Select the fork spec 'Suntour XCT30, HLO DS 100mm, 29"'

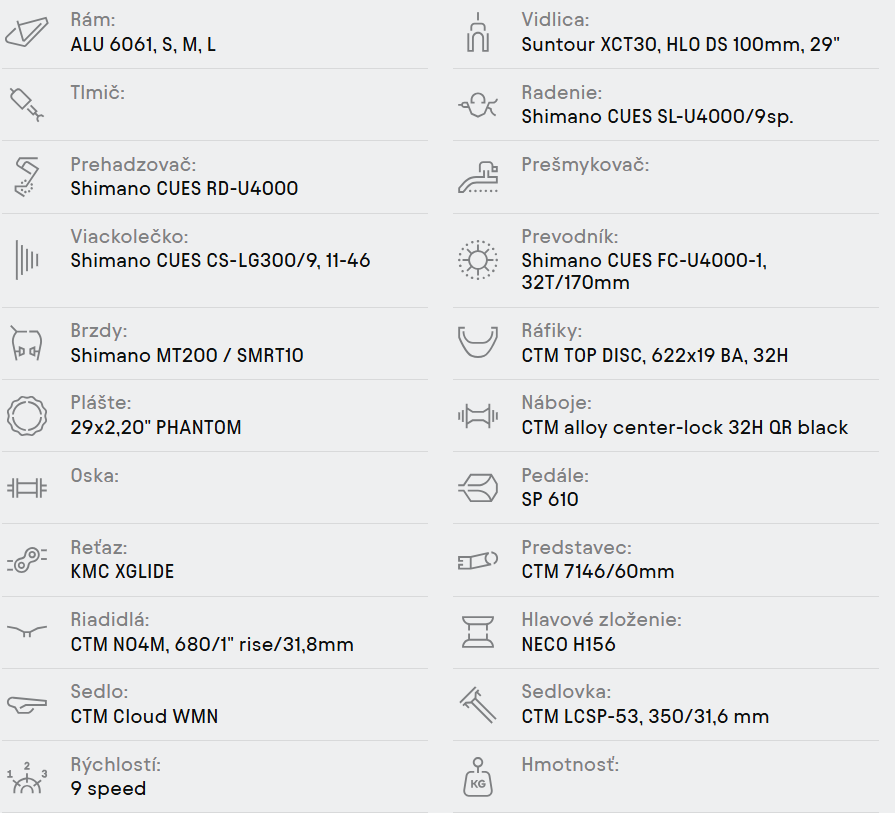click(x=680, y=45)
